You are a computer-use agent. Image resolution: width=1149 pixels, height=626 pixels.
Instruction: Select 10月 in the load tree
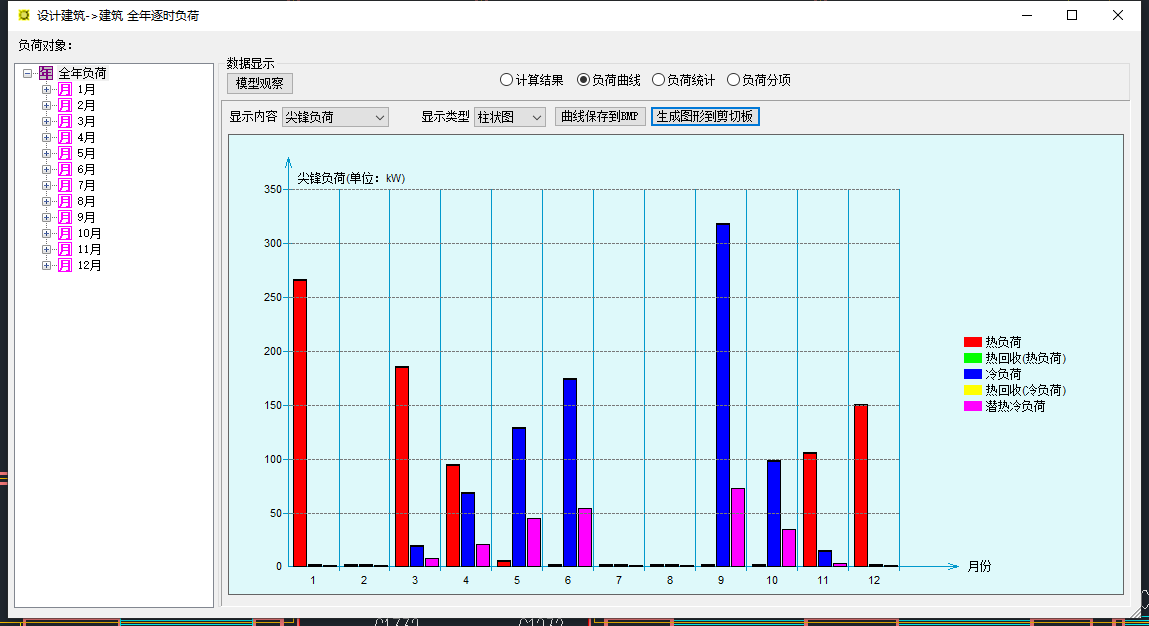coord(89,233)
